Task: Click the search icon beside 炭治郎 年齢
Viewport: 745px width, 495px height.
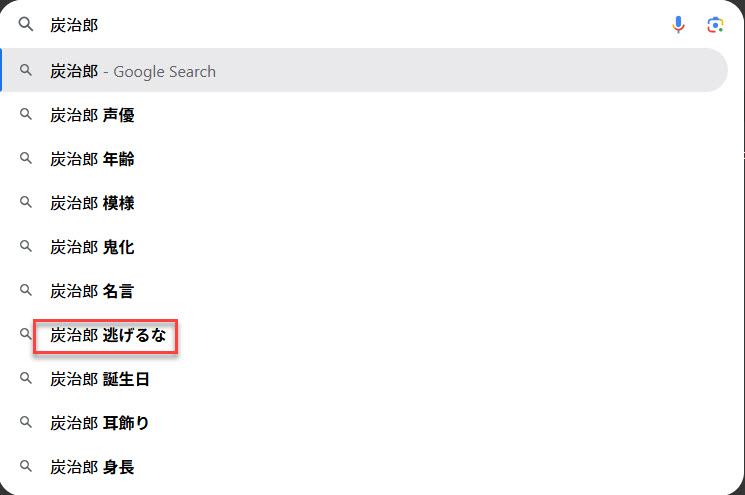Action: pos(26,159)
